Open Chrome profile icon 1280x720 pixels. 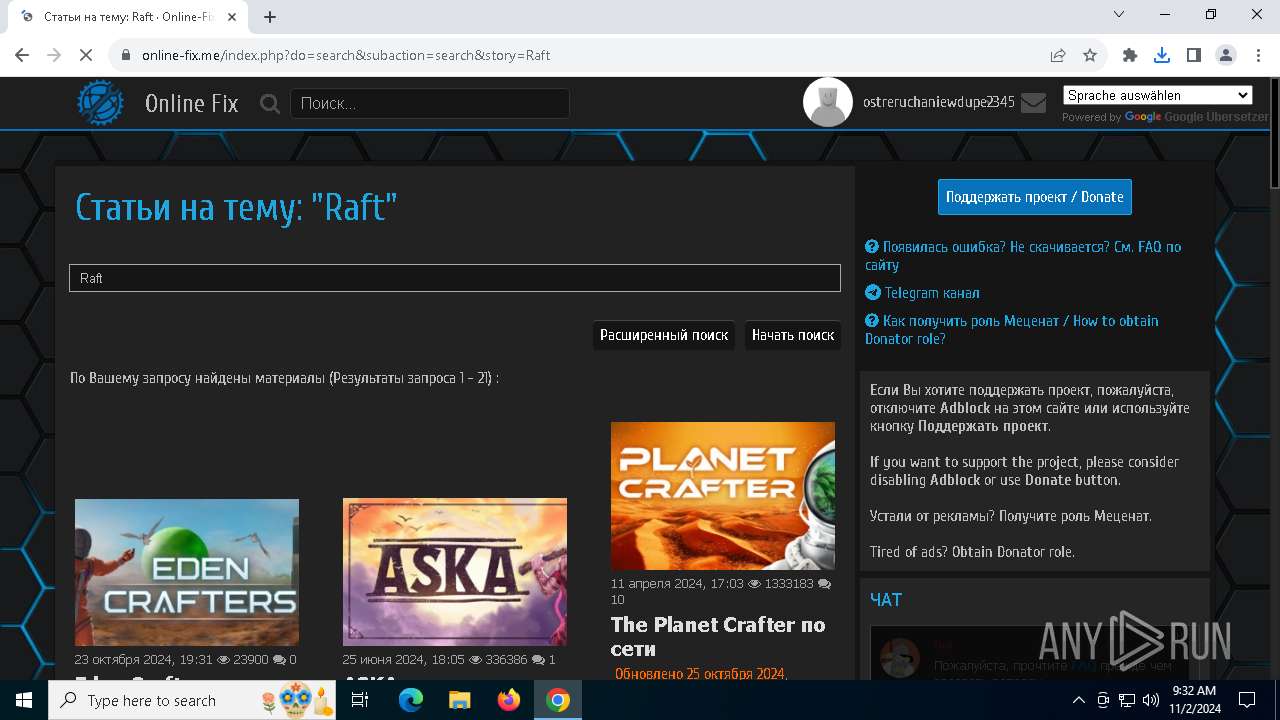click(1226, 55)
